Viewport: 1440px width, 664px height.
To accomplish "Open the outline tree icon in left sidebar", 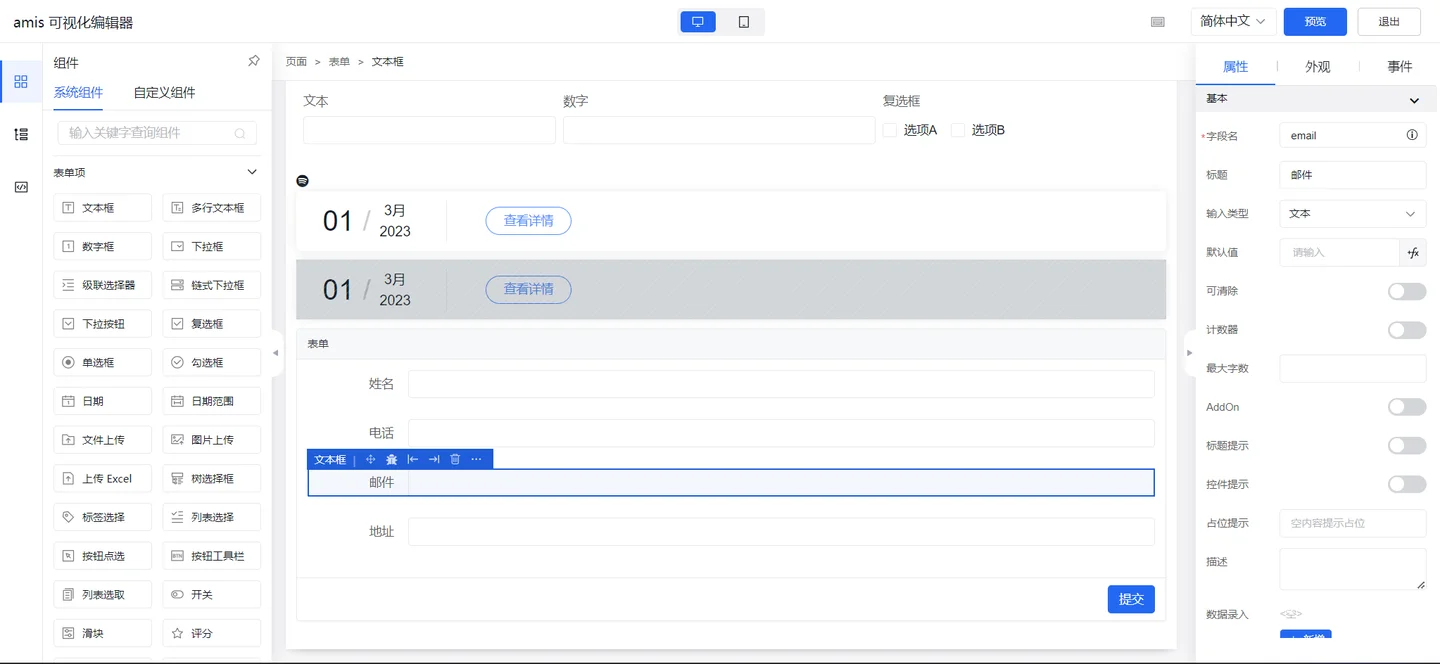I will point(21,134).
